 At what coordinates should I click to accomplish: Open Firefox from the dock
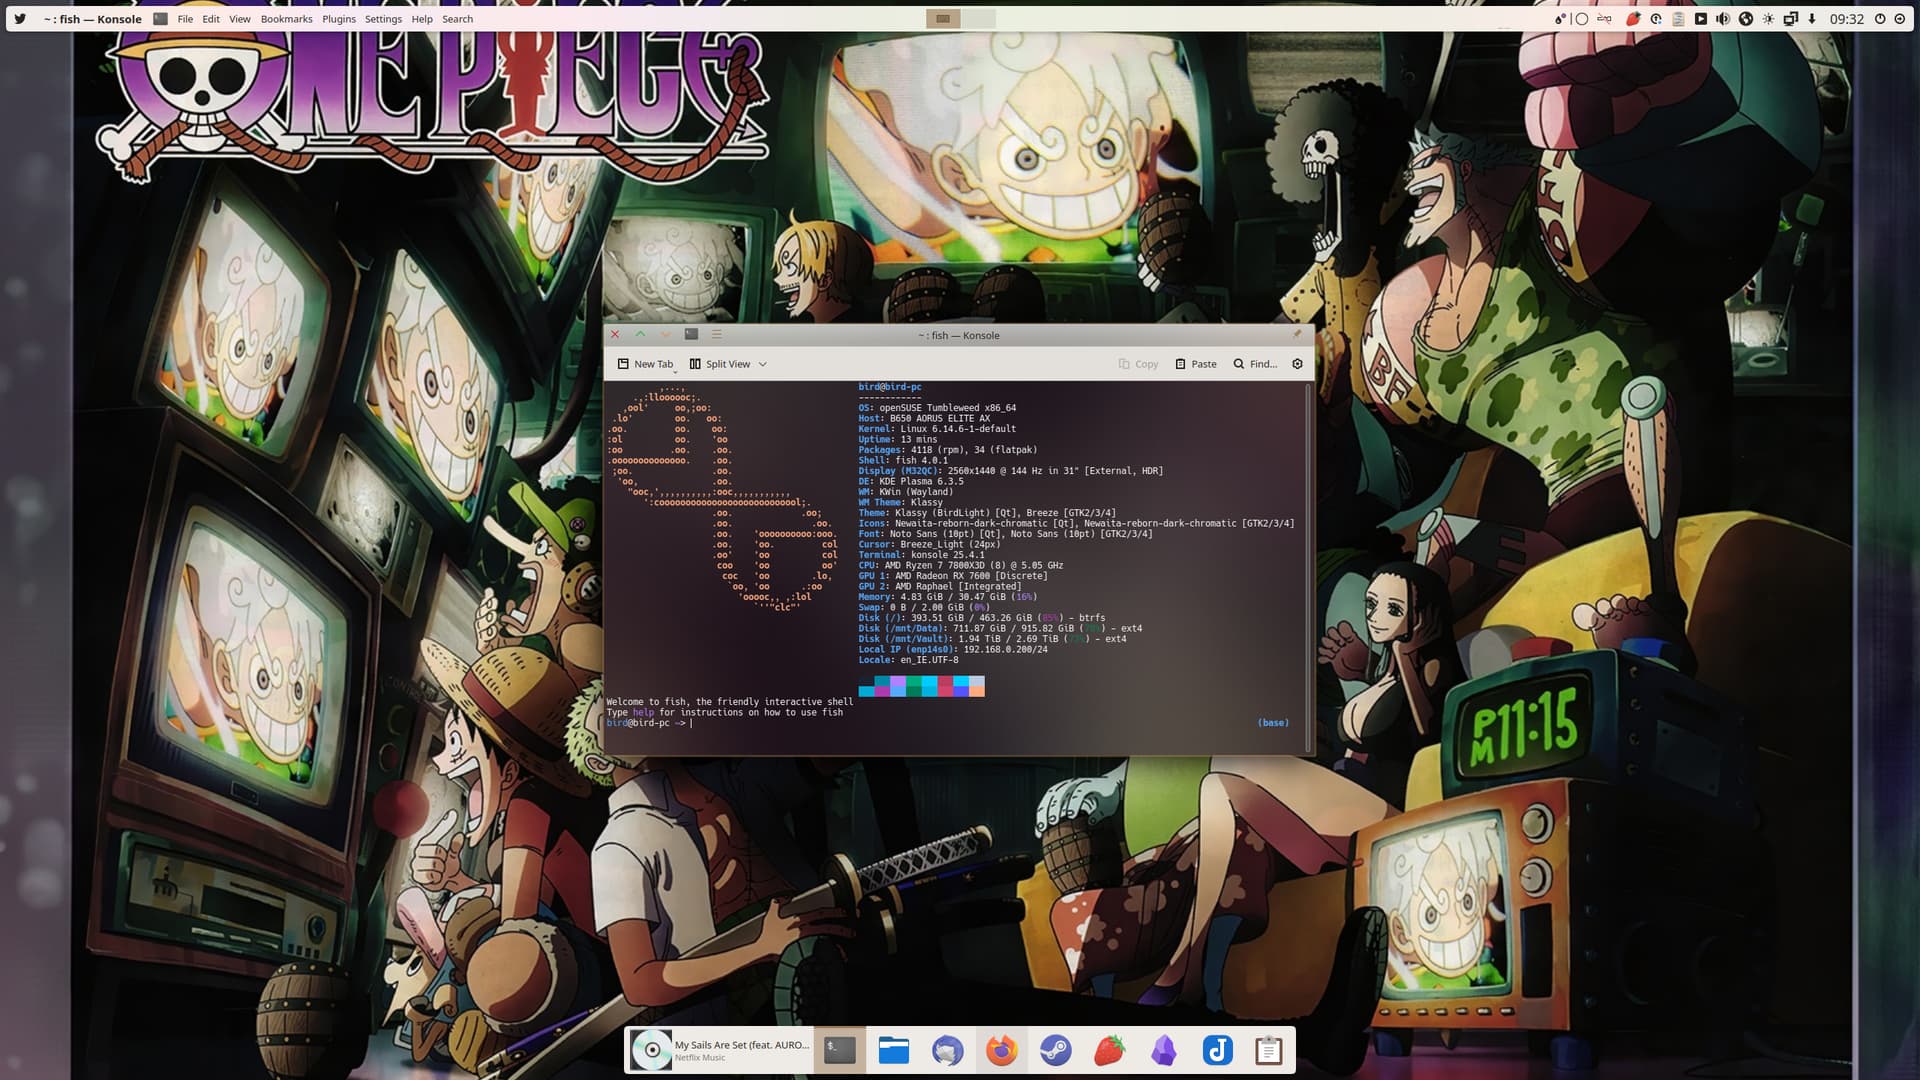tap(1002, 1050)
